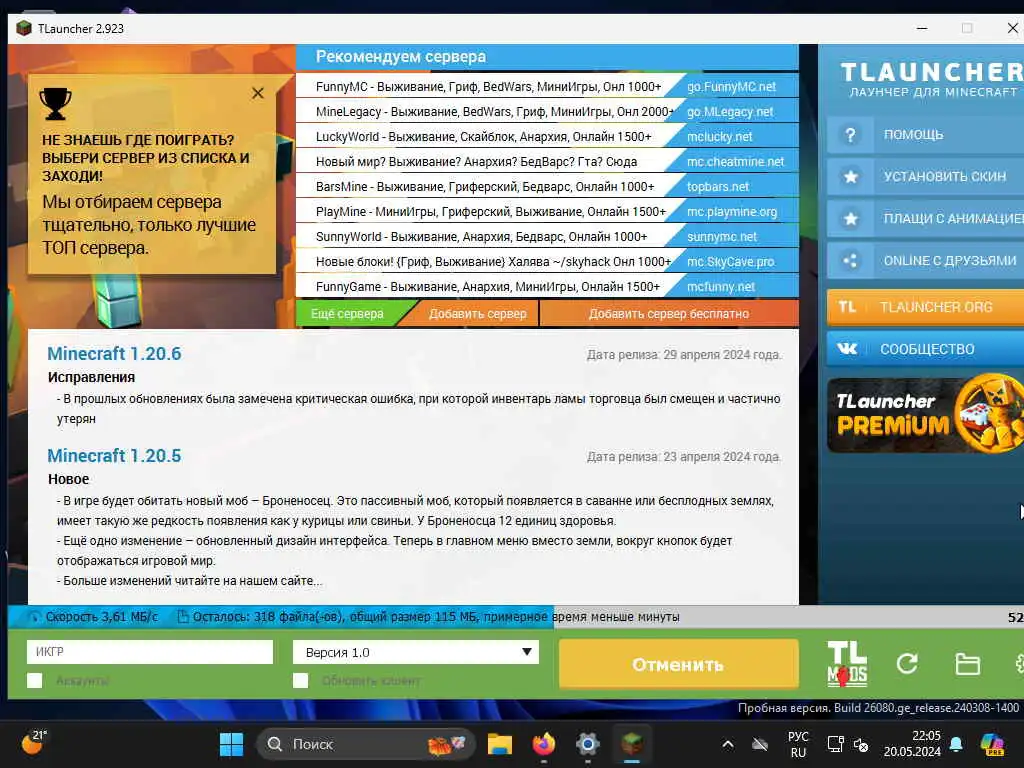Click Добавить сервер бесплатно button
The image size is (1024, 768).
click(x=669, y=313)
